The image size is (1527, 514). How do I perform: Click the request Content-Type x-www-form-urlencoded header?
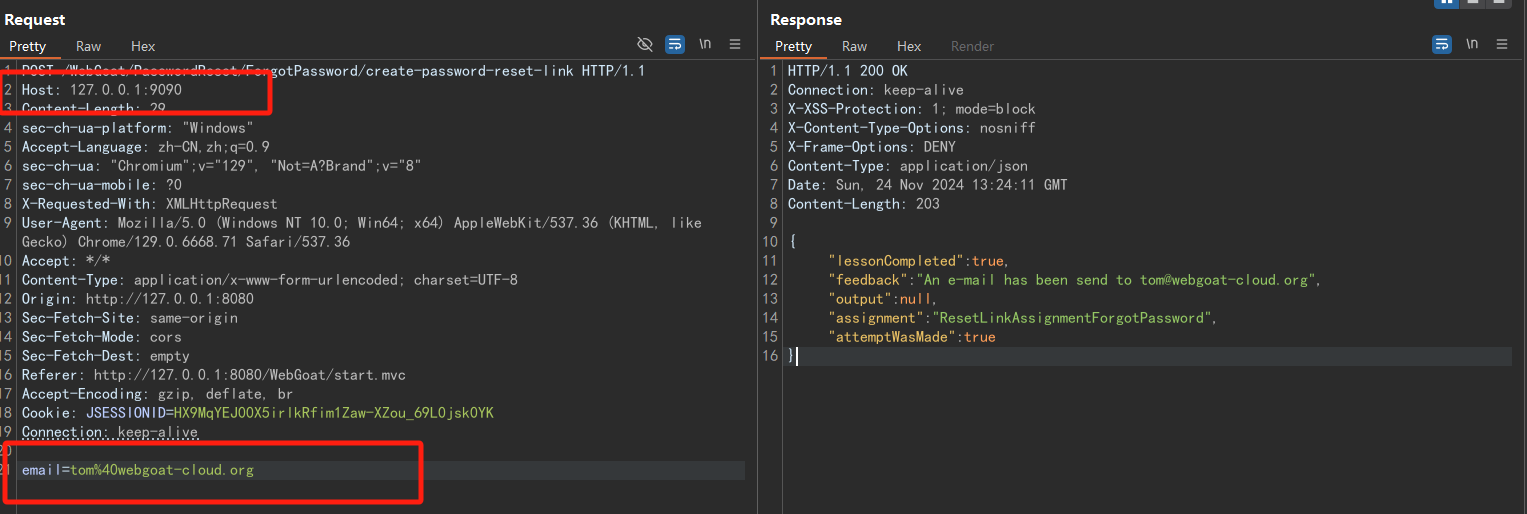point(270,280)
